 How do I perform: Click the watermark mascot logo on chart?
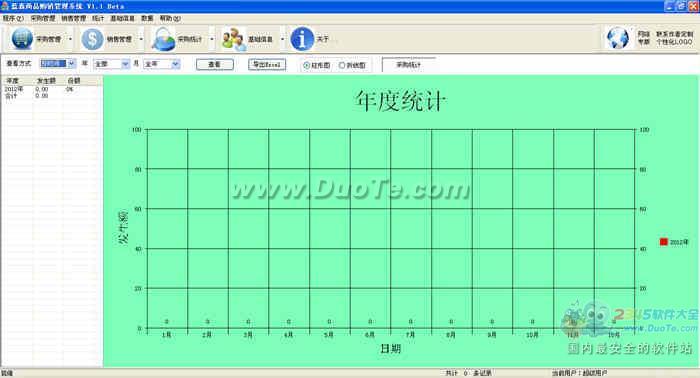[586, 318]
